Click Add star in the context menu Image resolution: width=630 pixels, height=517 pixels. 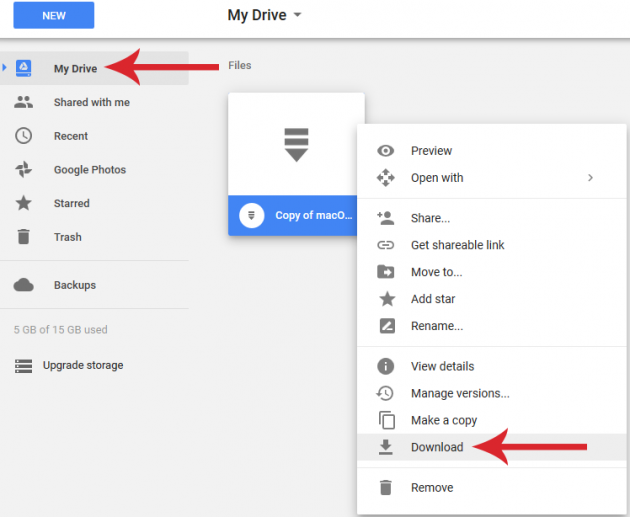coord(433,299)
